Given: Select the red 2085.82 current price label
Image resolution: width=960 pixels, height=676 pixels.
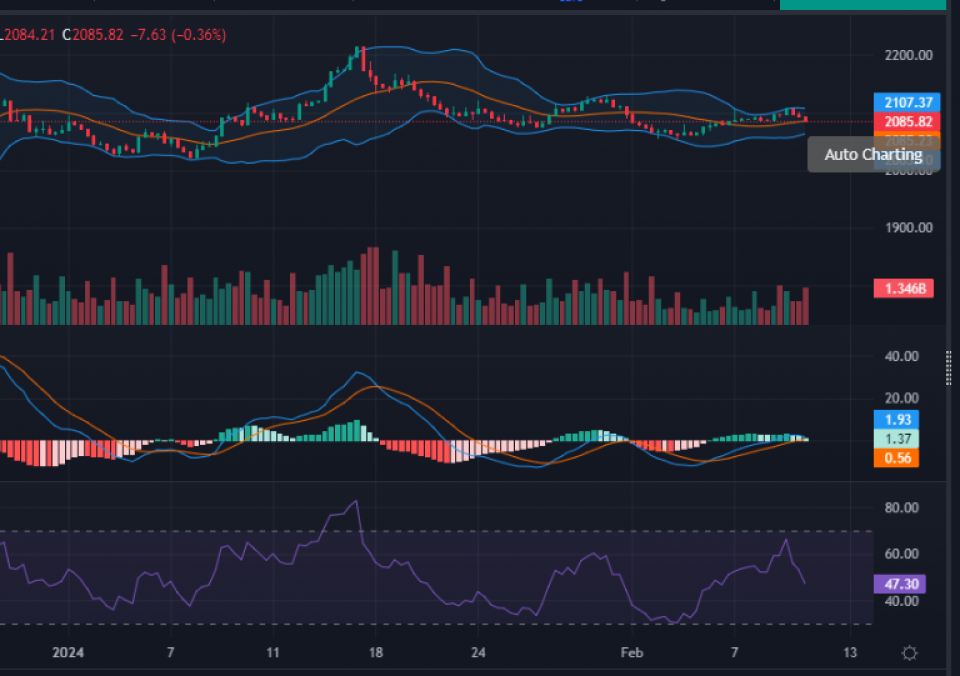Looking at the screenshot, I should tap(907, 121).
